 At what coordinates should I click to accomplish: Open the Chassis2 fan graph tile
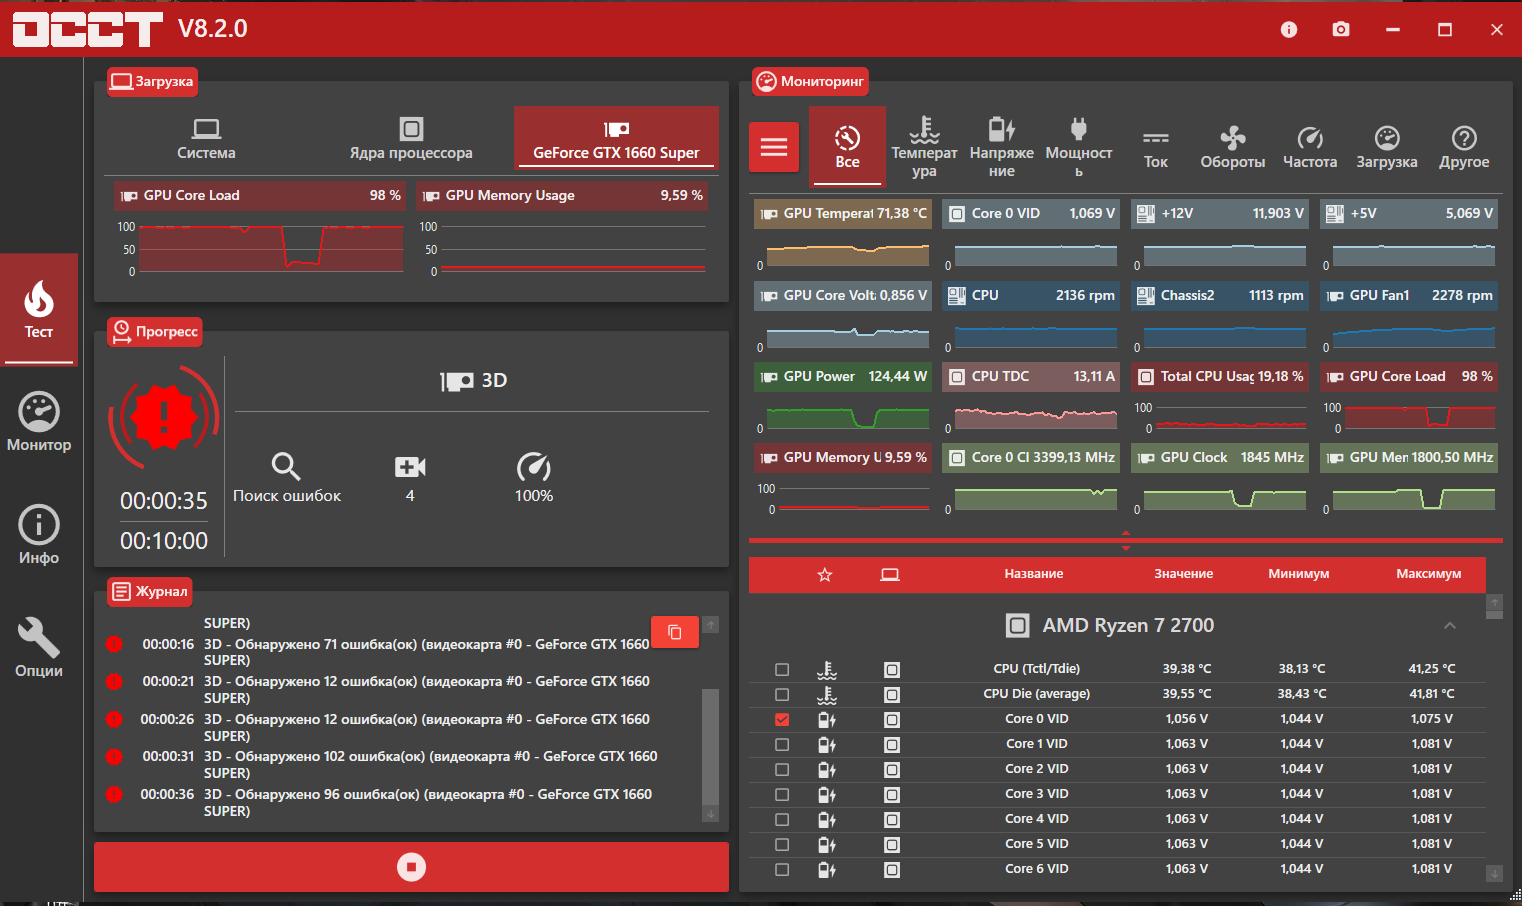(x=1220, y=318)
